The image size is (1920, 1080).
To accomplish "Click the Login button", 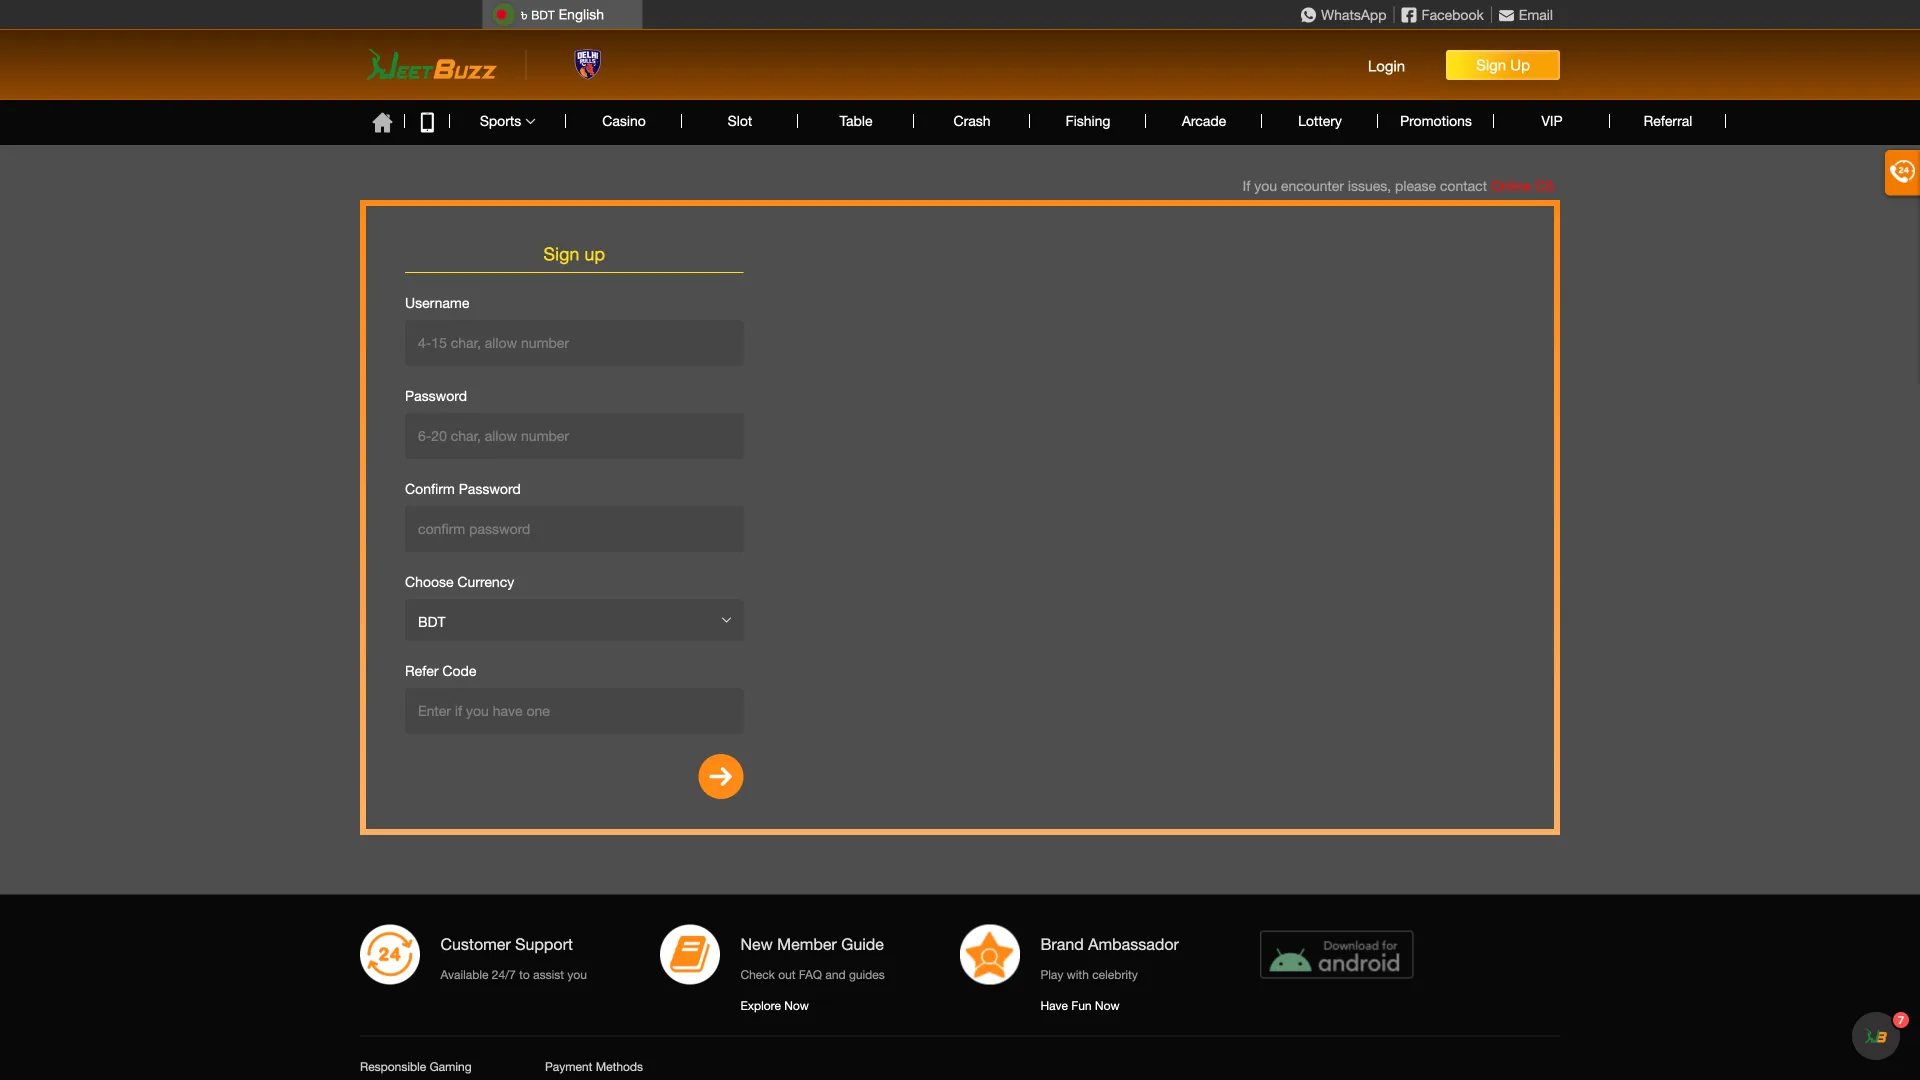I will tap(1386, 65).
